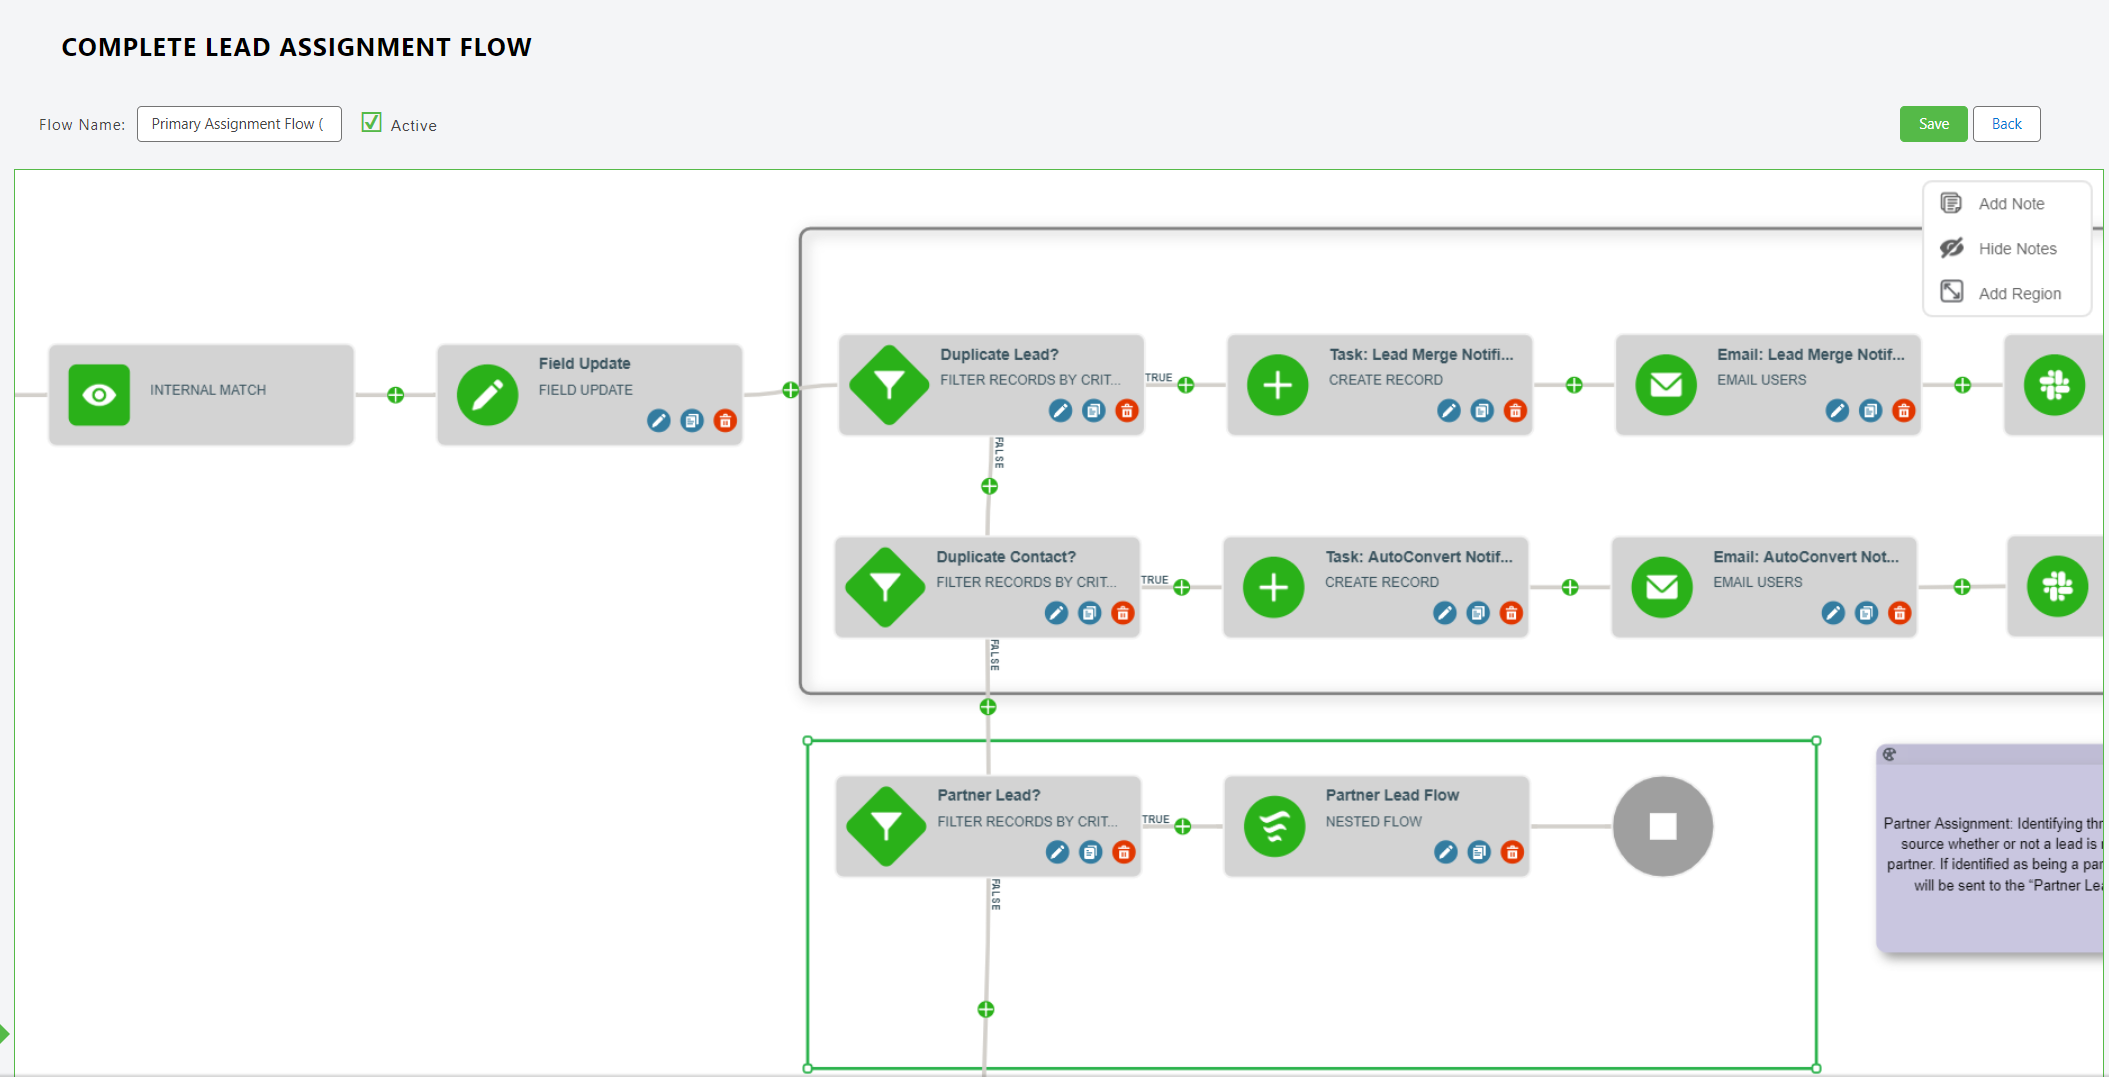2109x1081 pixels.
Task: Select Add Region from the menu
Action: (x=2020, y=293)
